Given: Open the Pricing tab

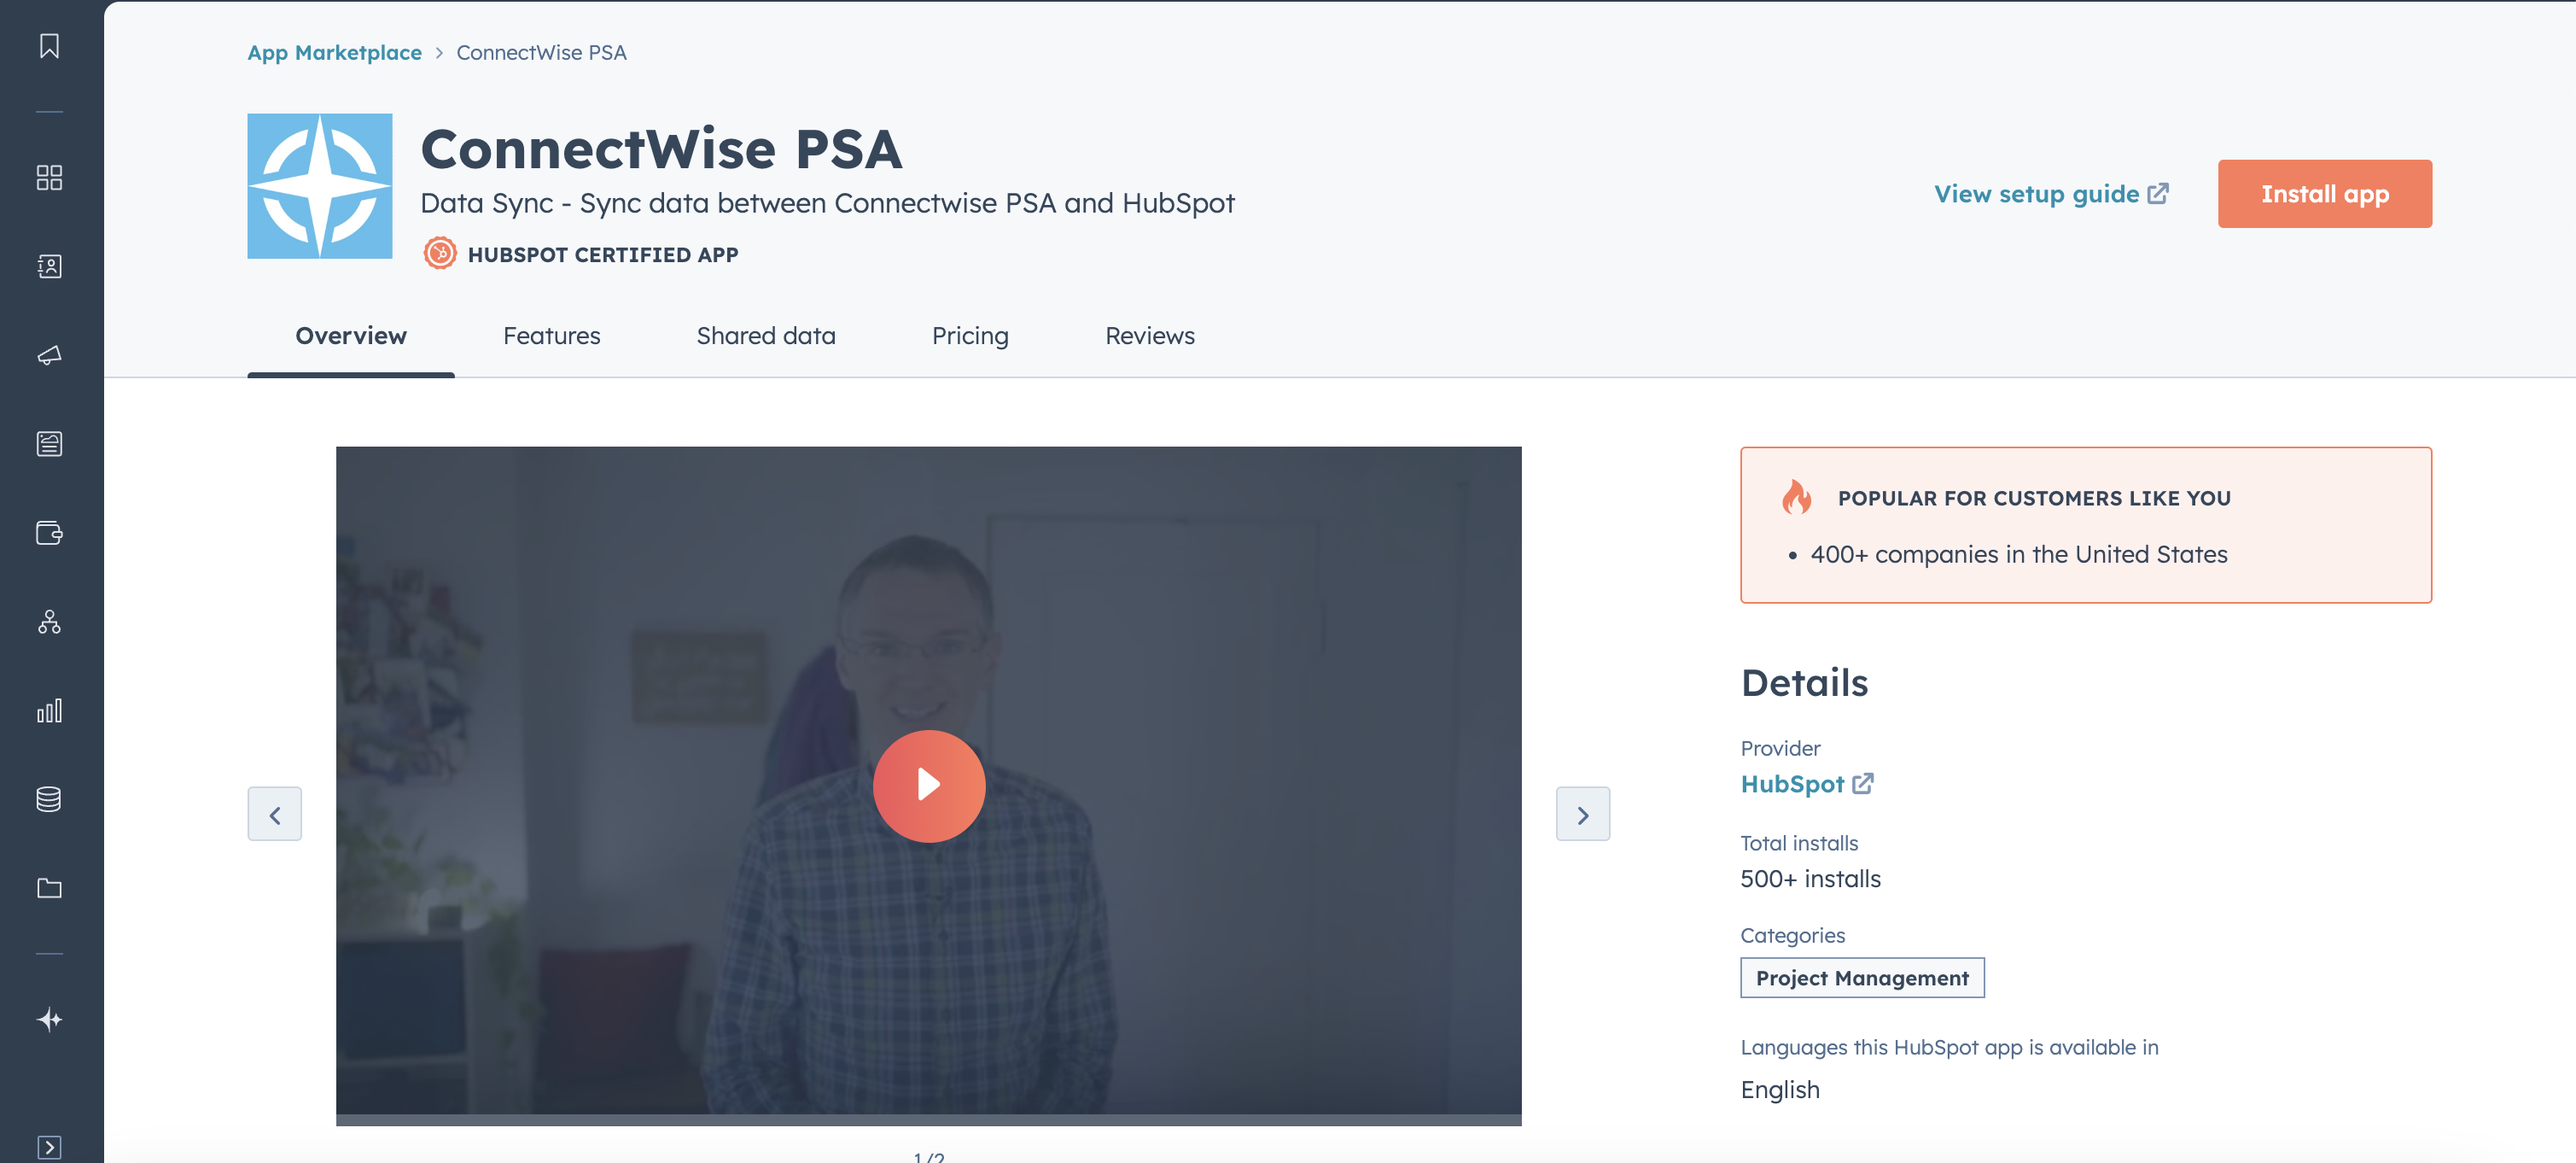Looking at the screenshot, I should pyautogui.click(x=970, y=336).
